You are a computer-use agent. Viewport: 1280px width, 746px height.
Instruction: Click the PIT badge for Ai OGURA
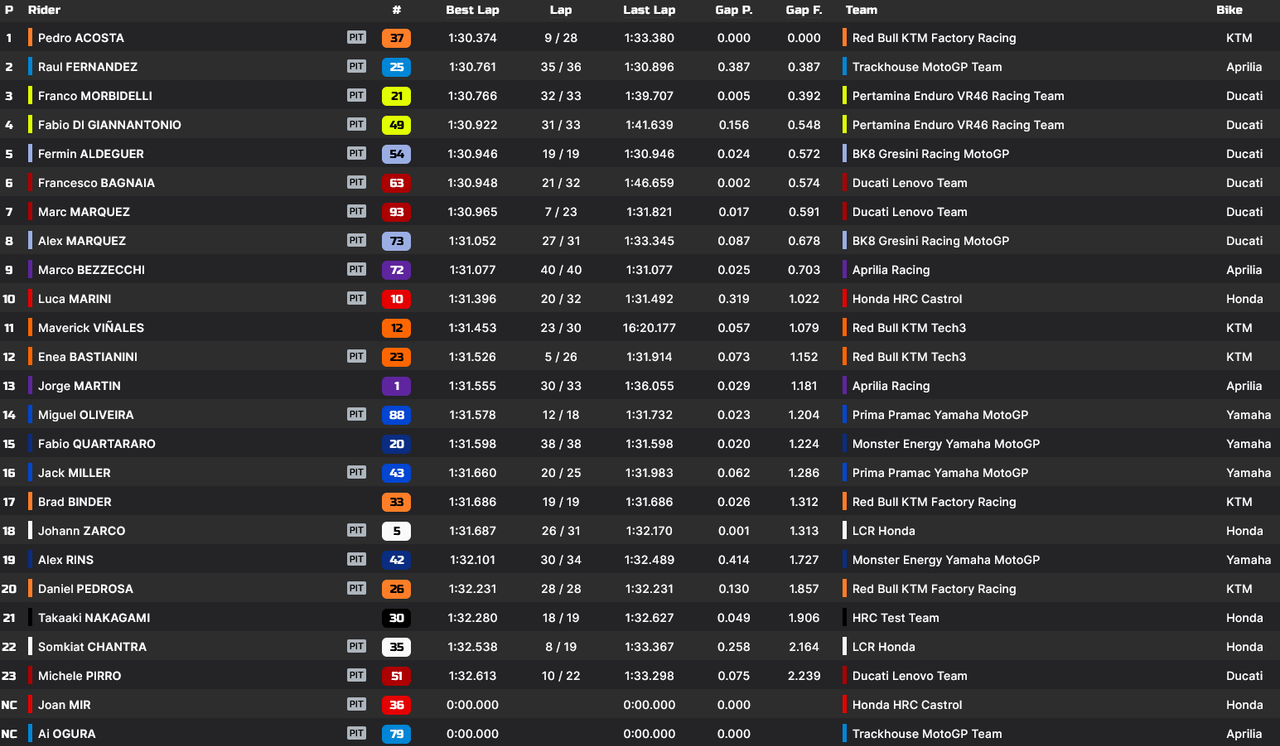coord(356,733)
